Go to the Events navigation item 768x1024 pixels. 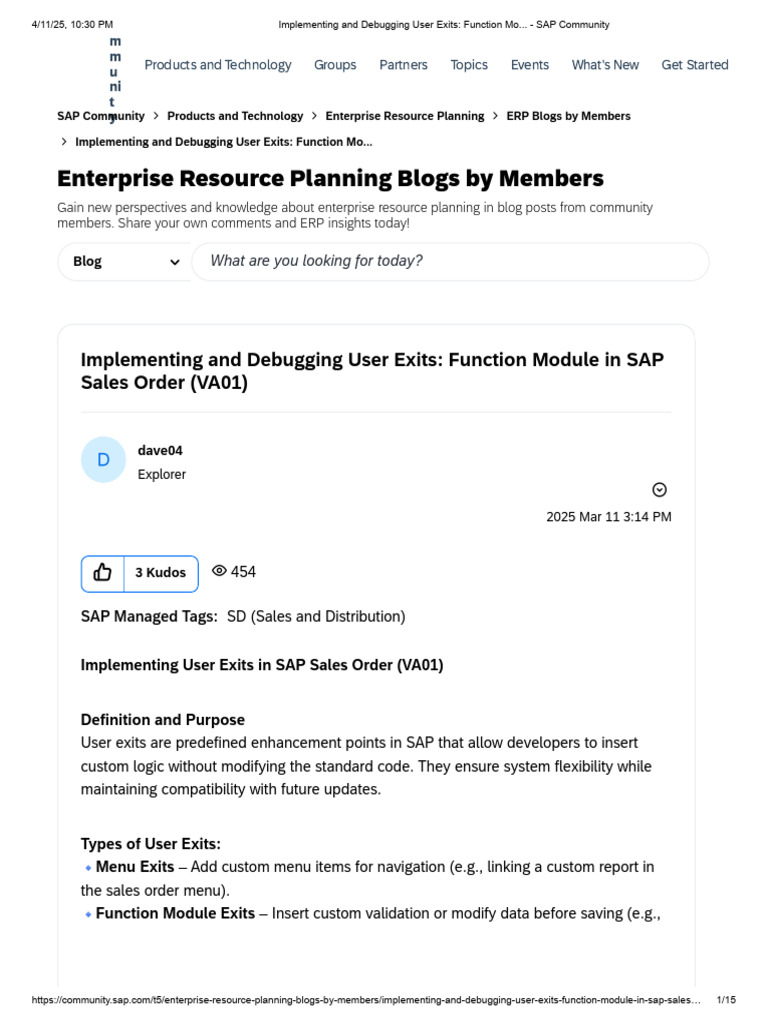click(x=530, y=65)
